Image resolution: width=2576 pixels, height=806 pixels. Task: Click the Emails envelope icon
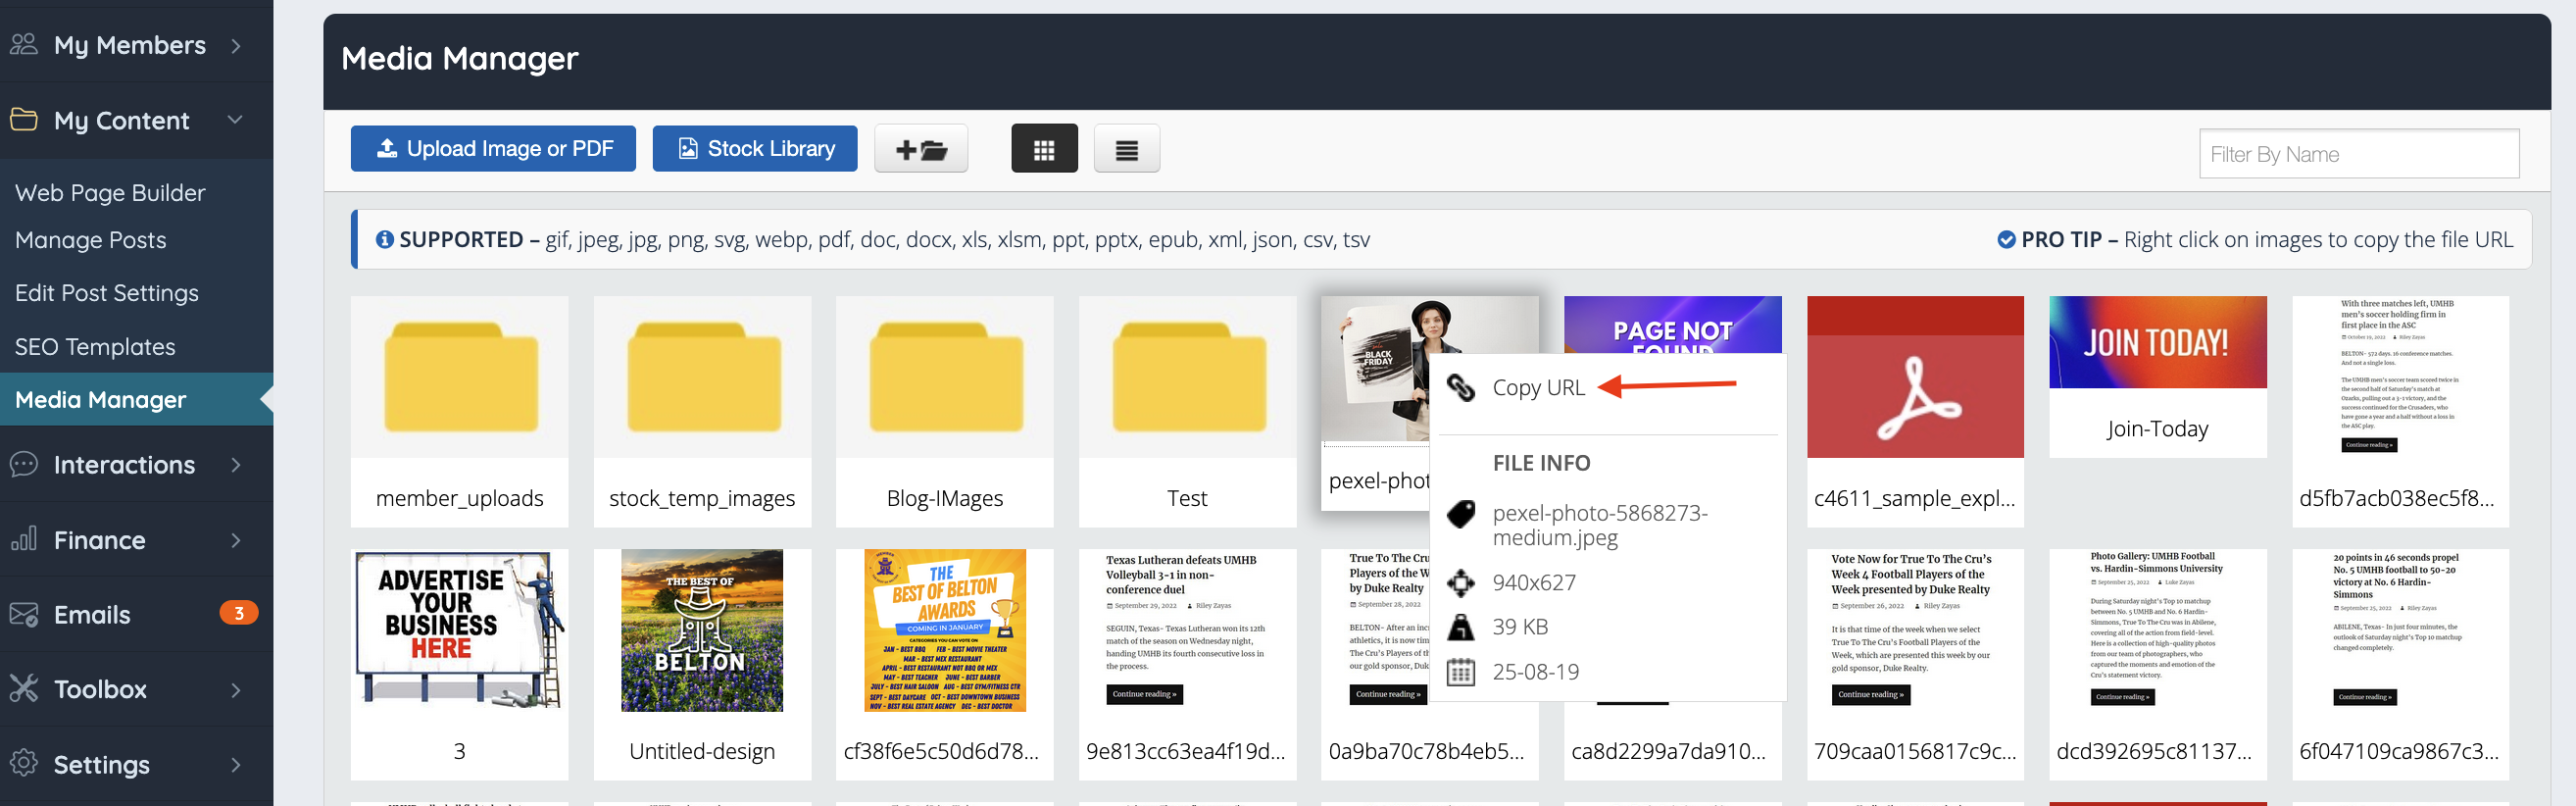point(24,614)
